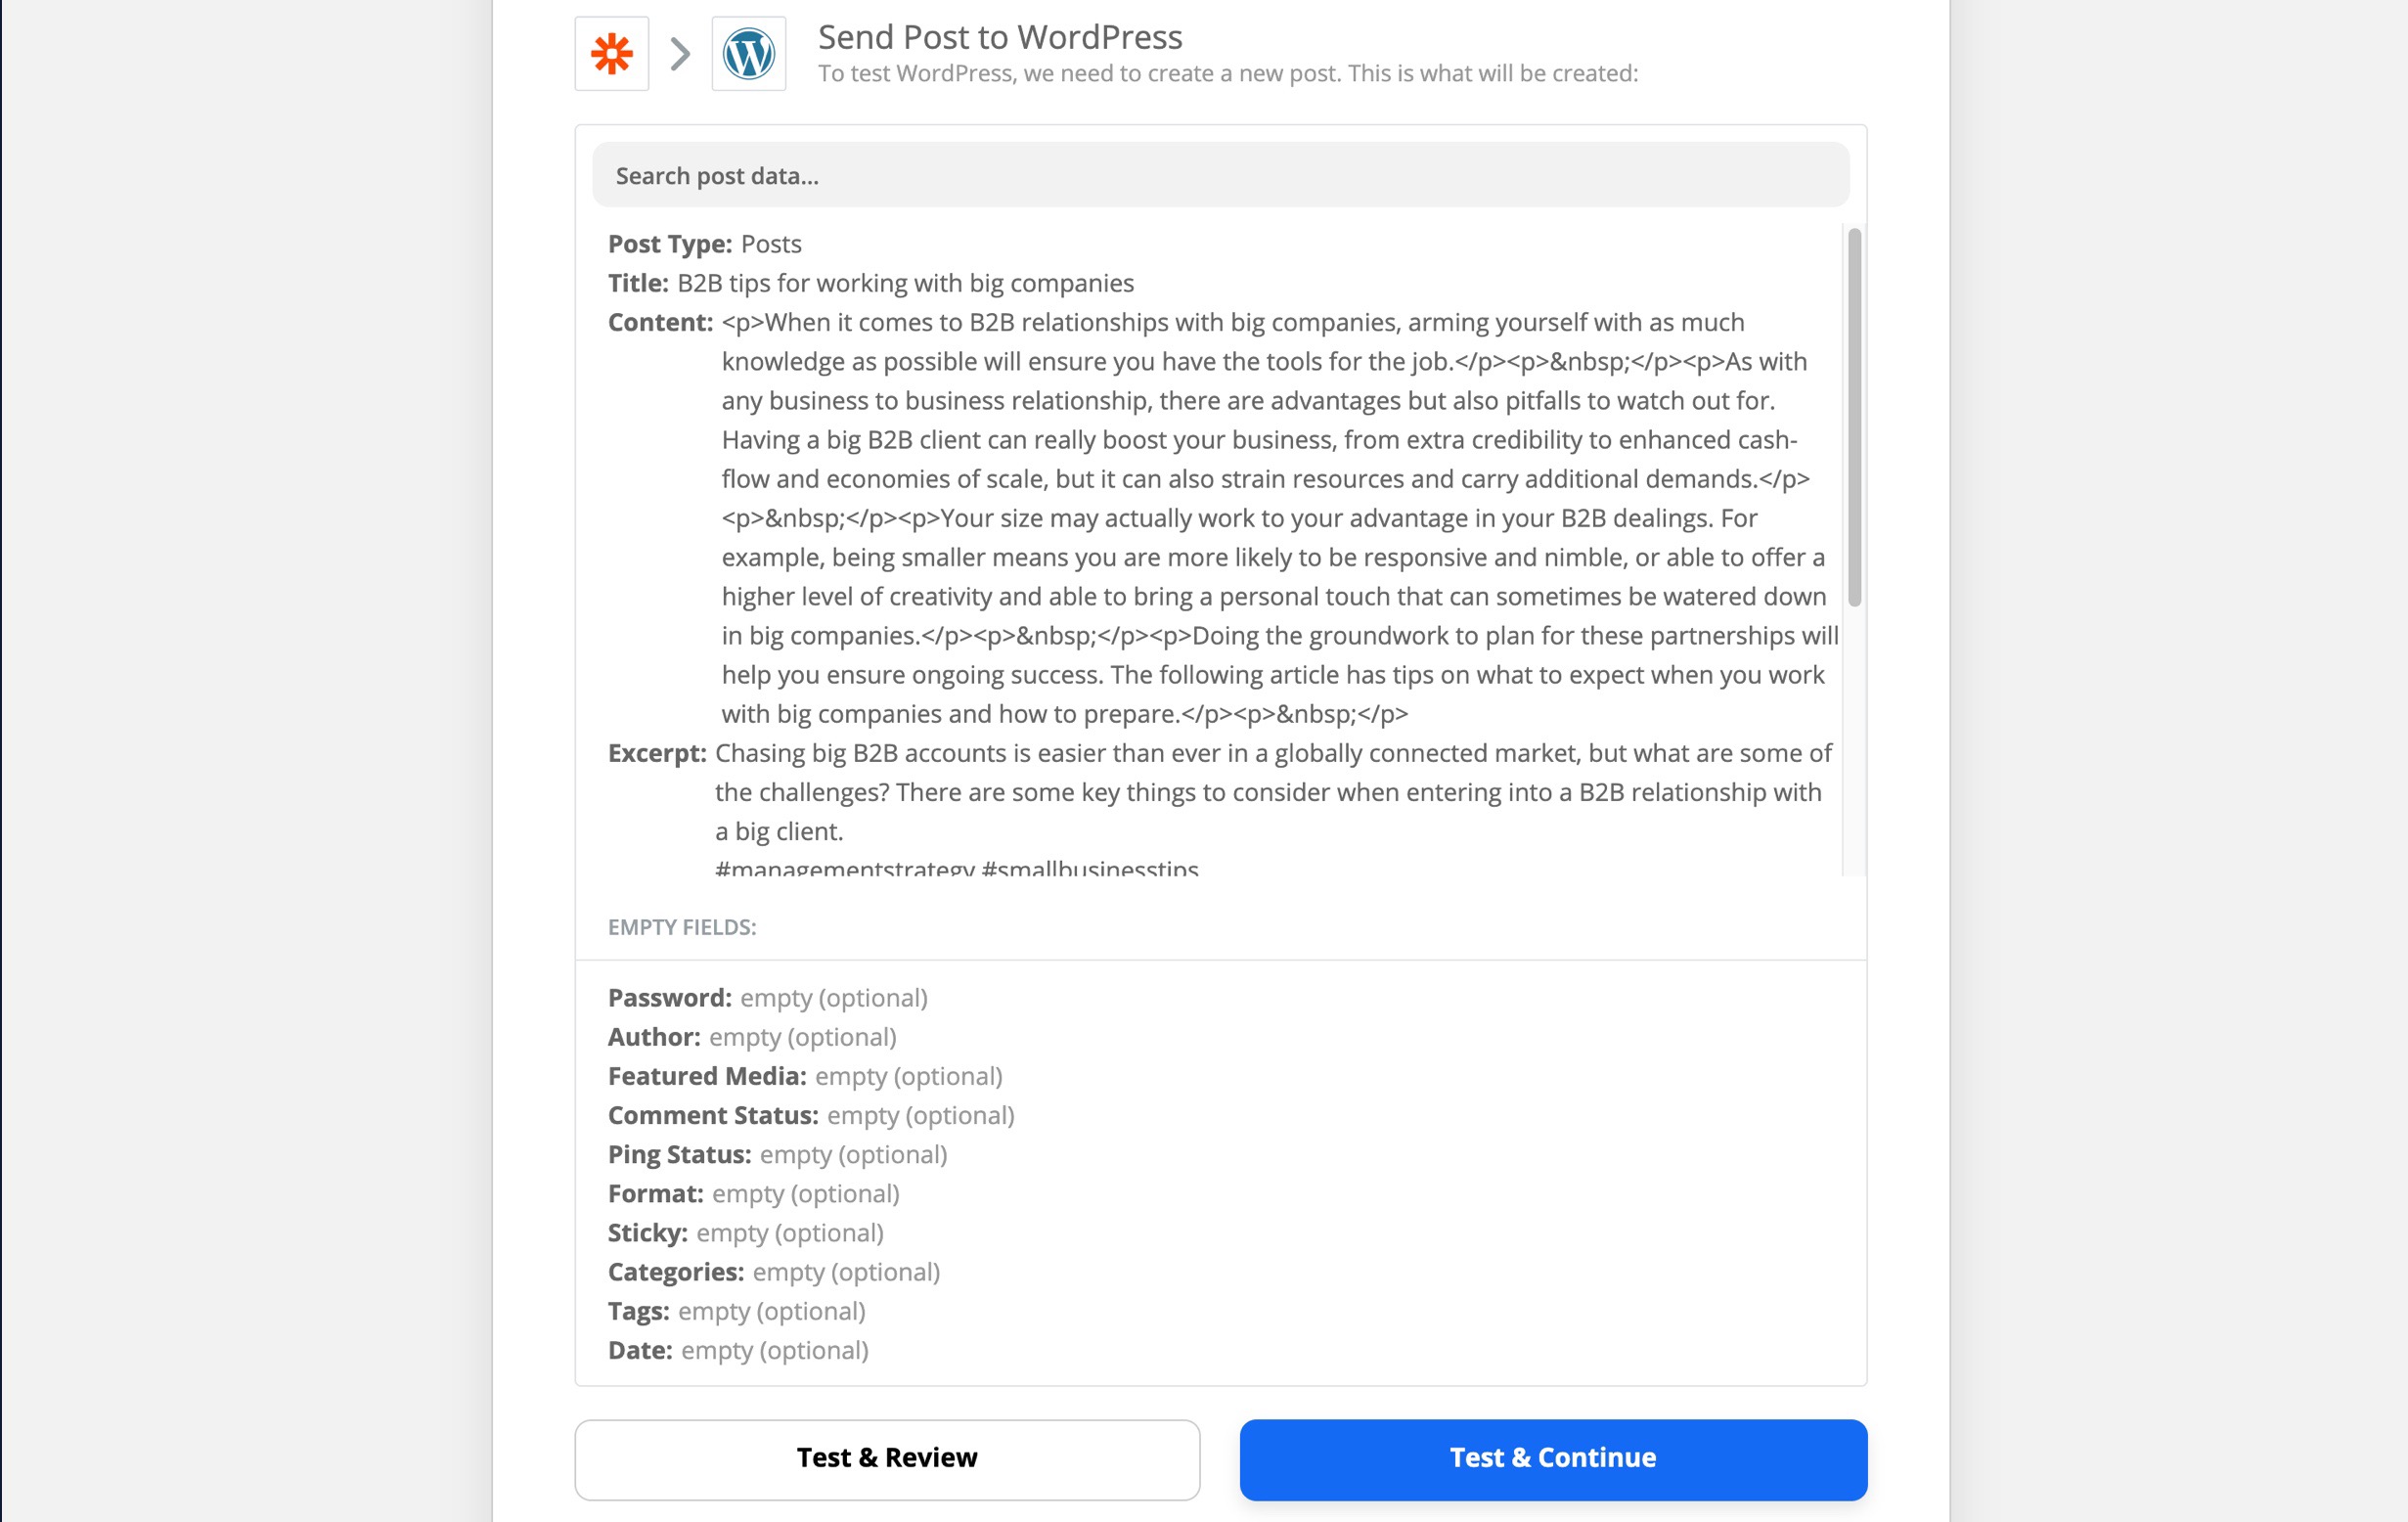Click the Featured Media empty row

coord(805,1076)
